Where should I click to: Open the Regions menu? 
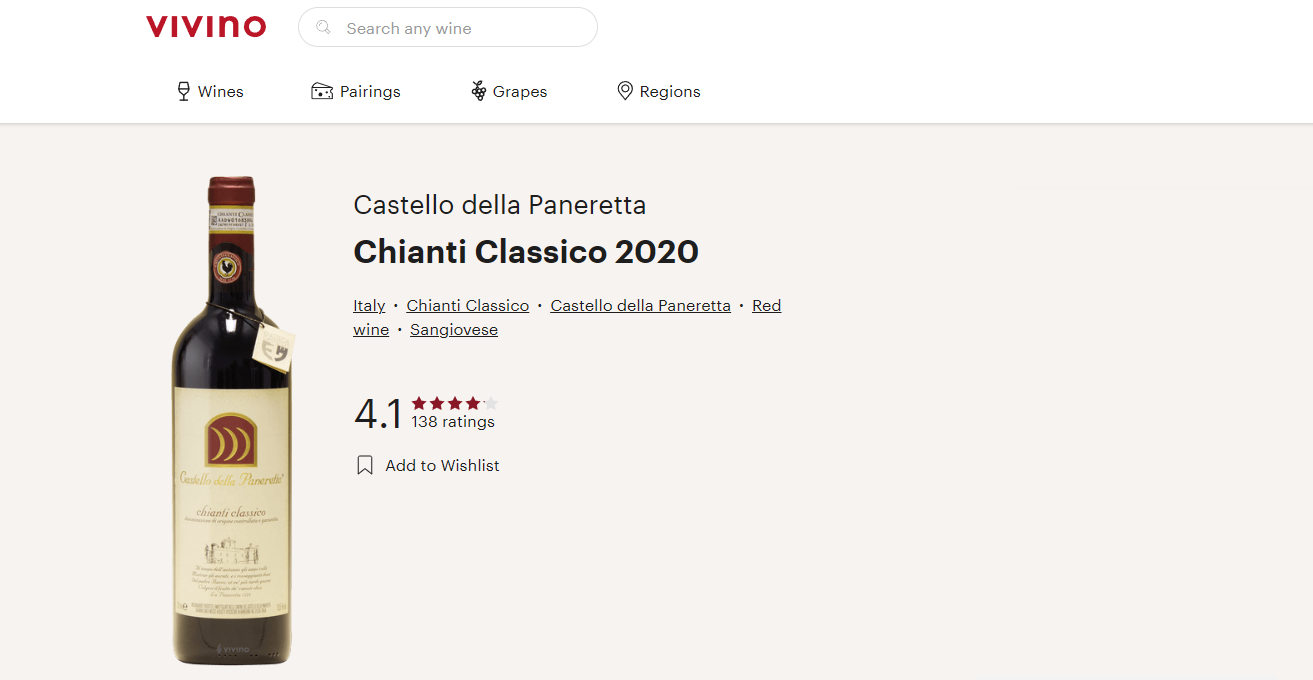tap(658, 92)
